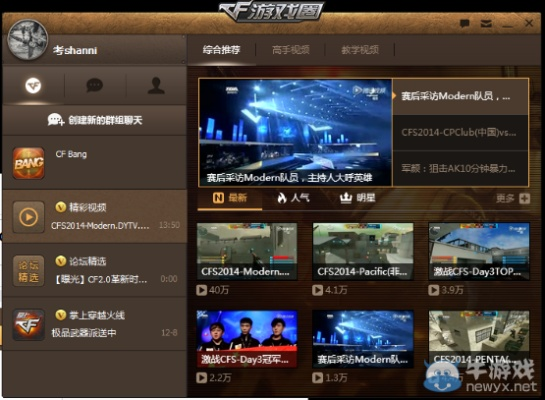Click 创建新的群组聊天 button

click(x=95, y=120)
